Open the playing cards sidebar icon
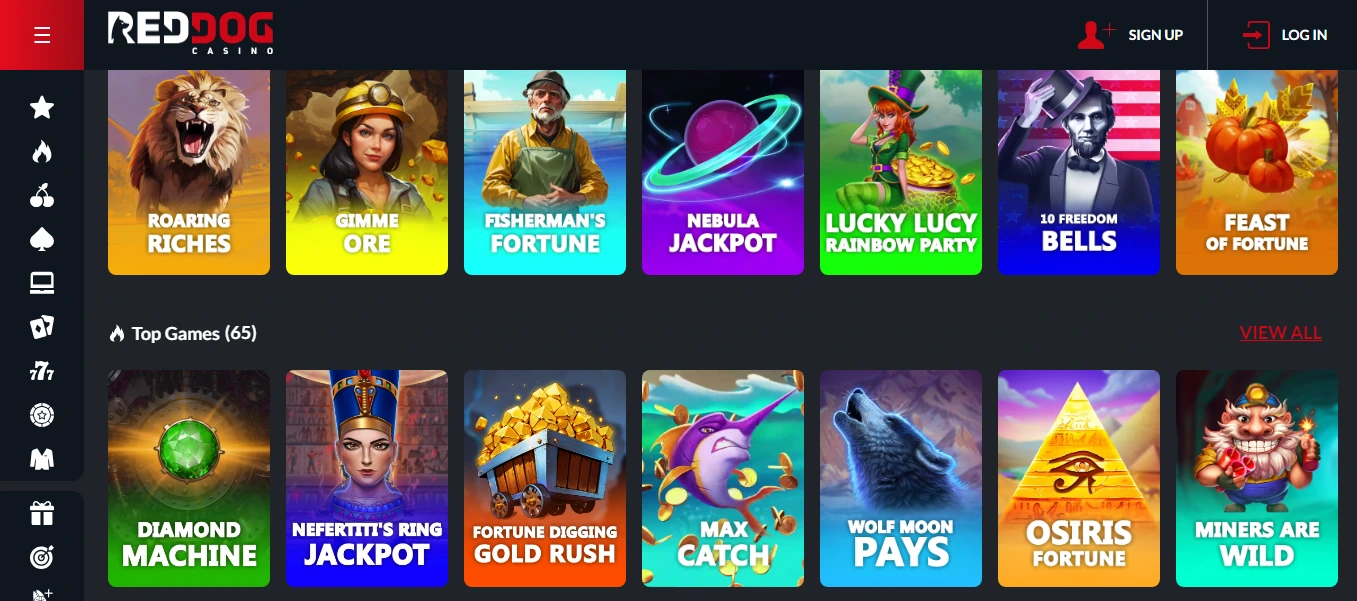1357x601 pixels. (42, 327)
